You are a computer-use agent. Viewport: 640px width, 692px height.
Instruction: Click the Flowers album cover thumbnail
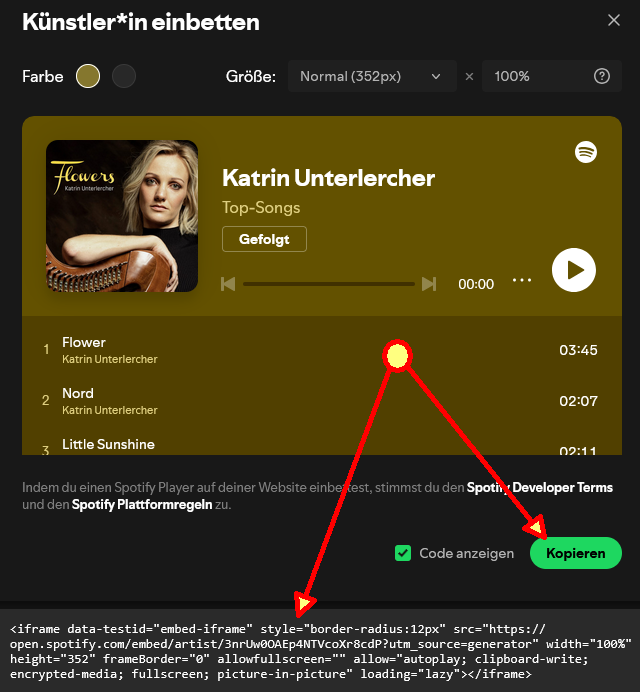point(122,216)
